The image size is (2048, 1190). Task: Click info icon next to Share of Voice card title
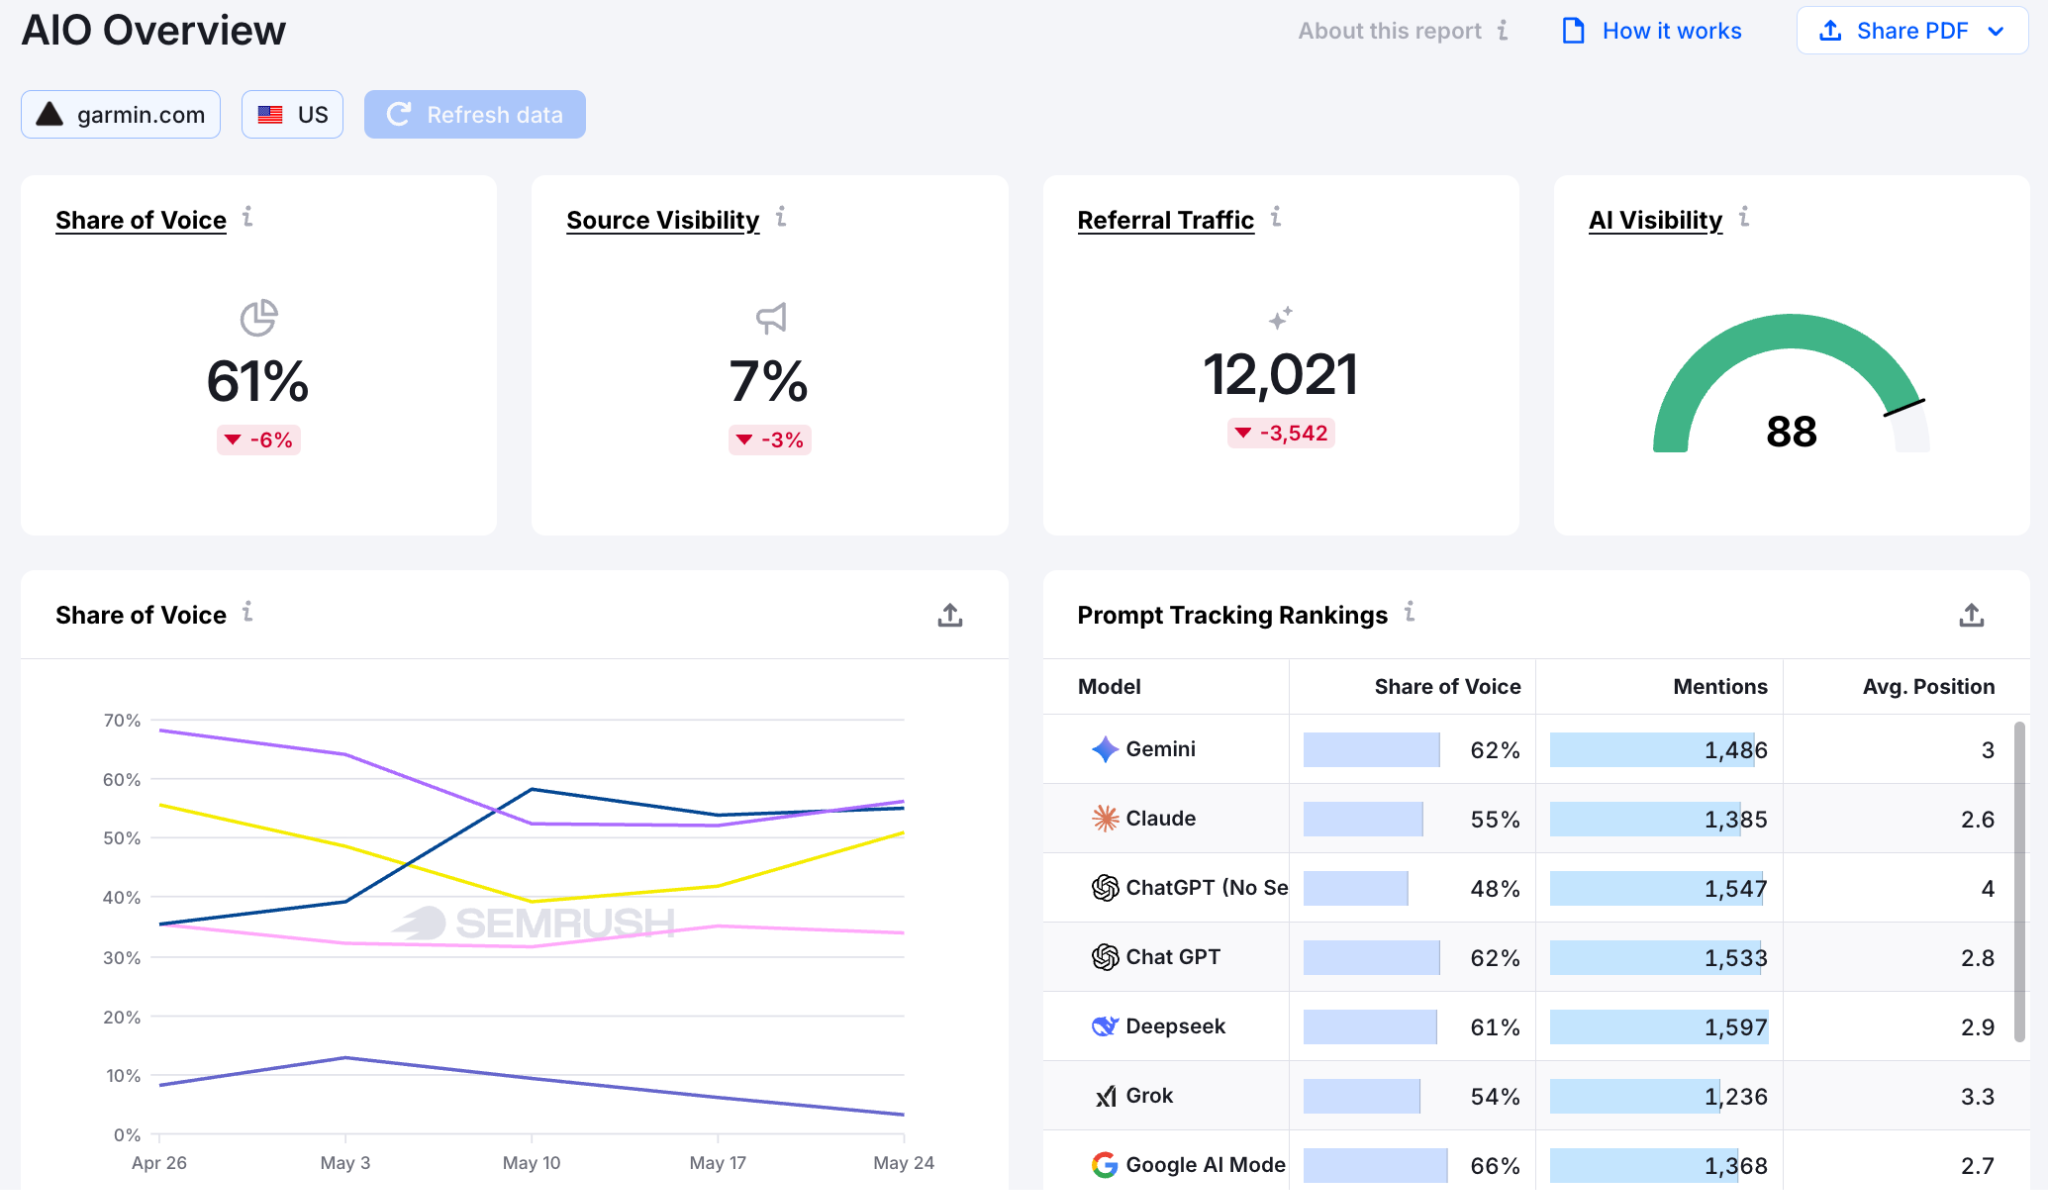pyautogui.click(x=247, y=216)
